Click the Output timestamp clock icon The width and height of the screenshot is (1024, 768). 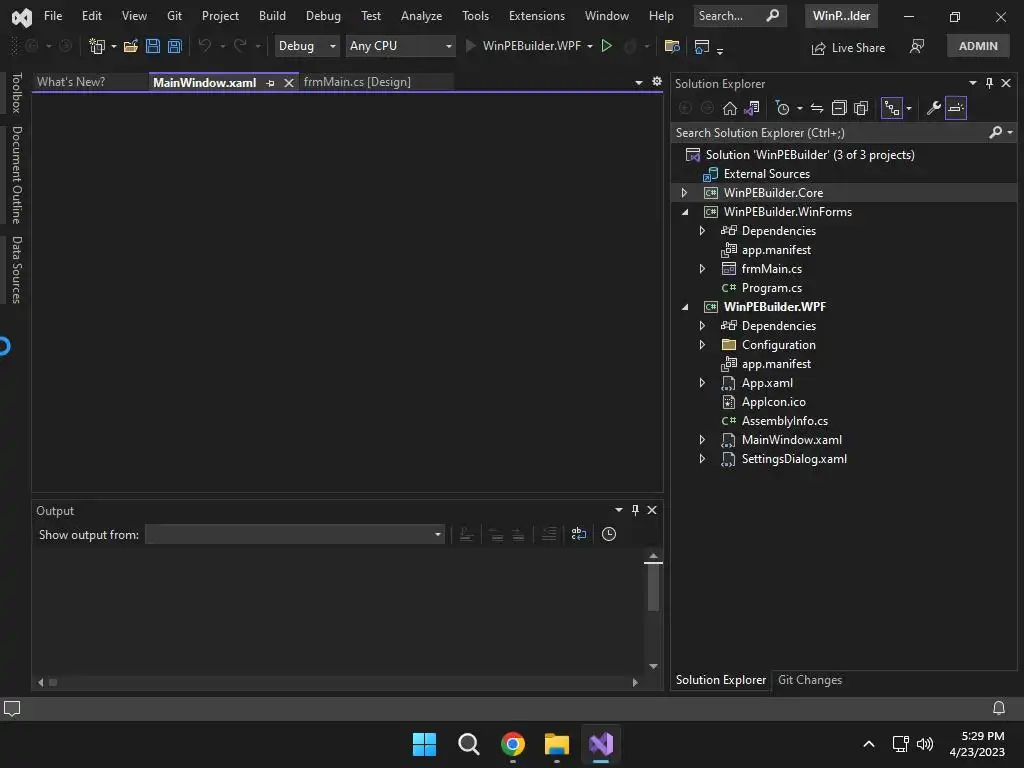(609, 534)
